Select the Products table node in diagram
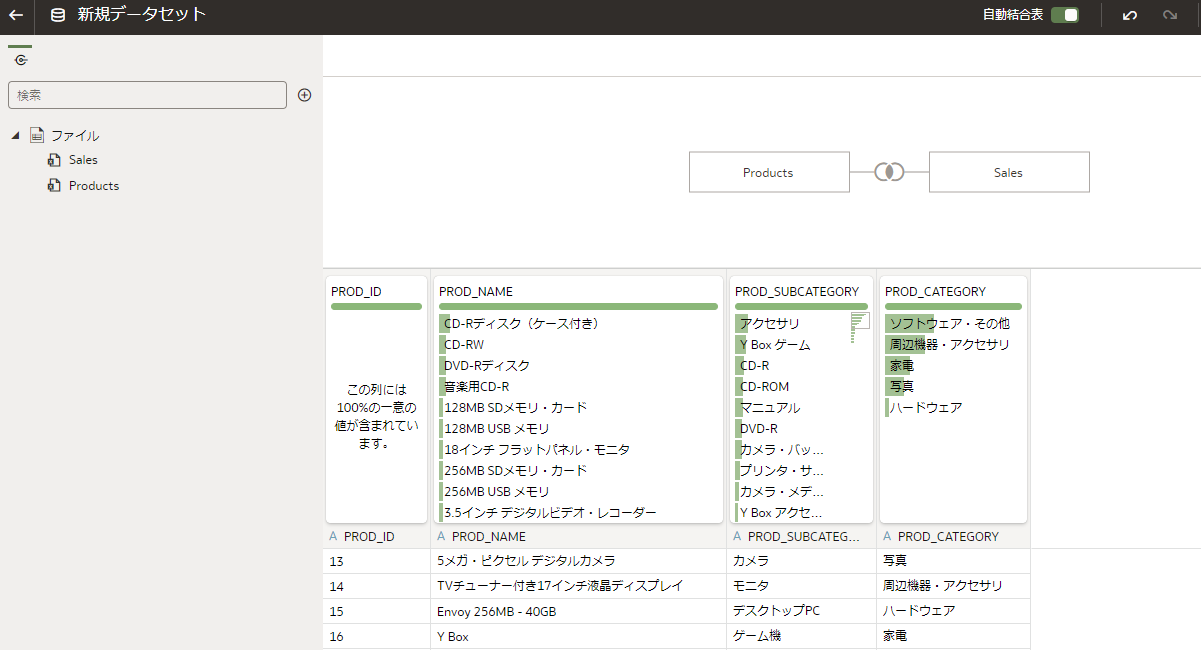The height and width of the screenshot is (650, 1201). coord(769,172)
